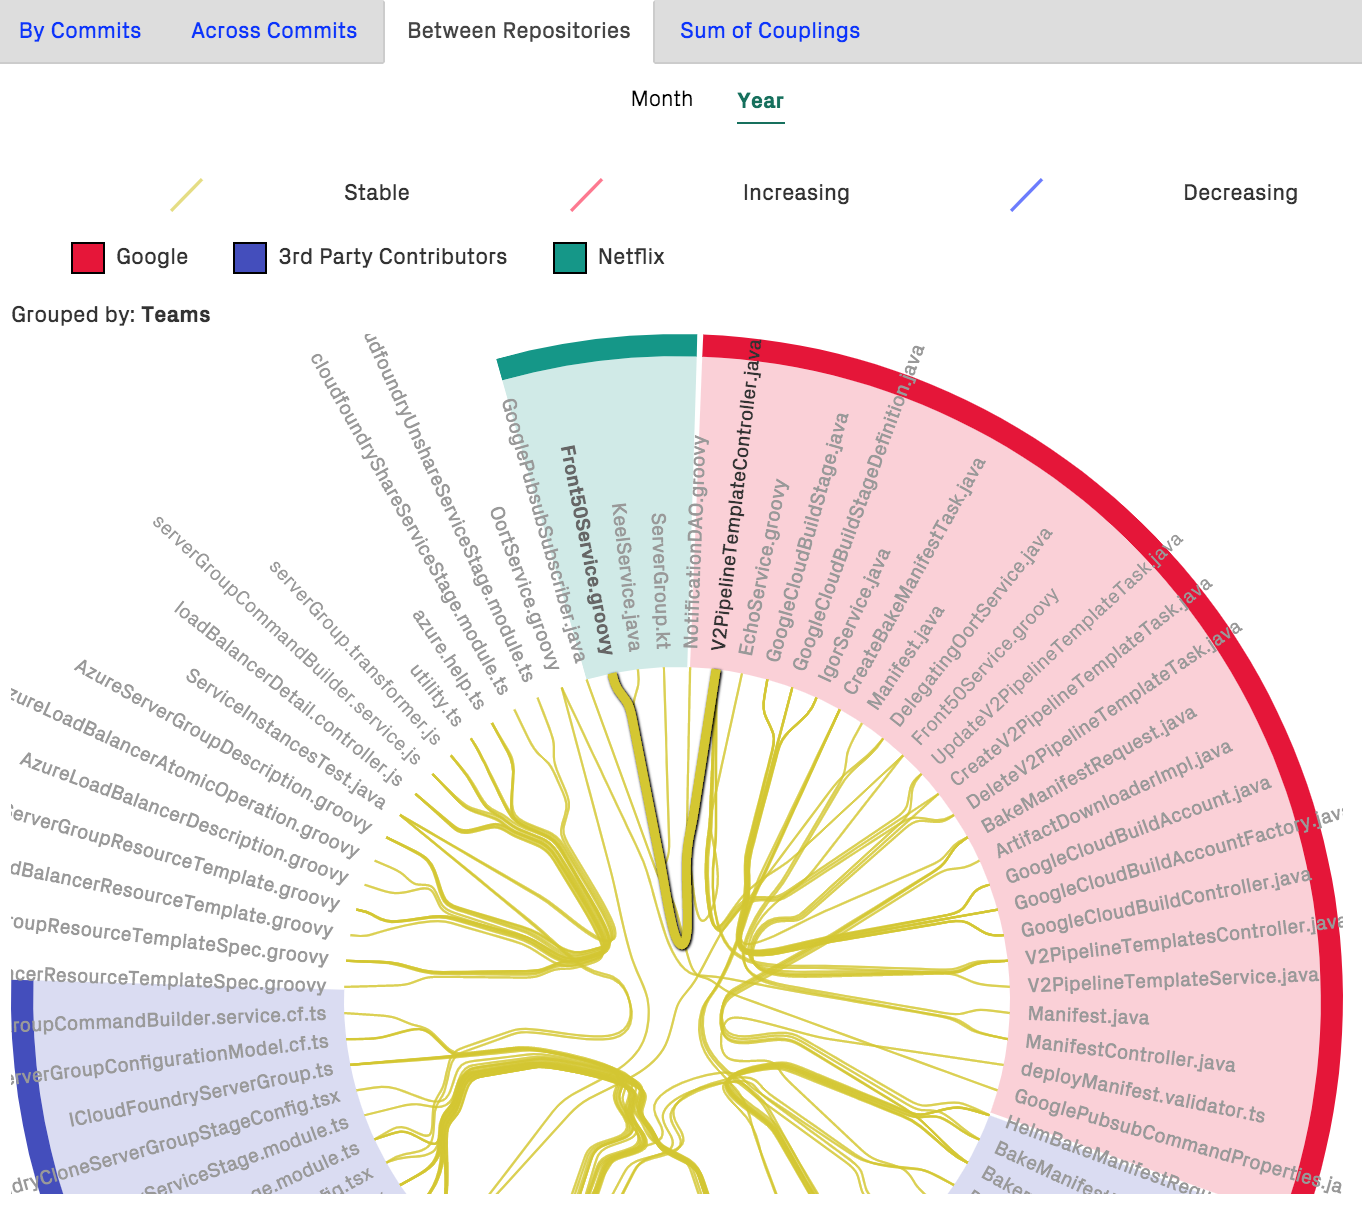Select the serverGroupCommandBuilder.service.js node

click(287, 641)
